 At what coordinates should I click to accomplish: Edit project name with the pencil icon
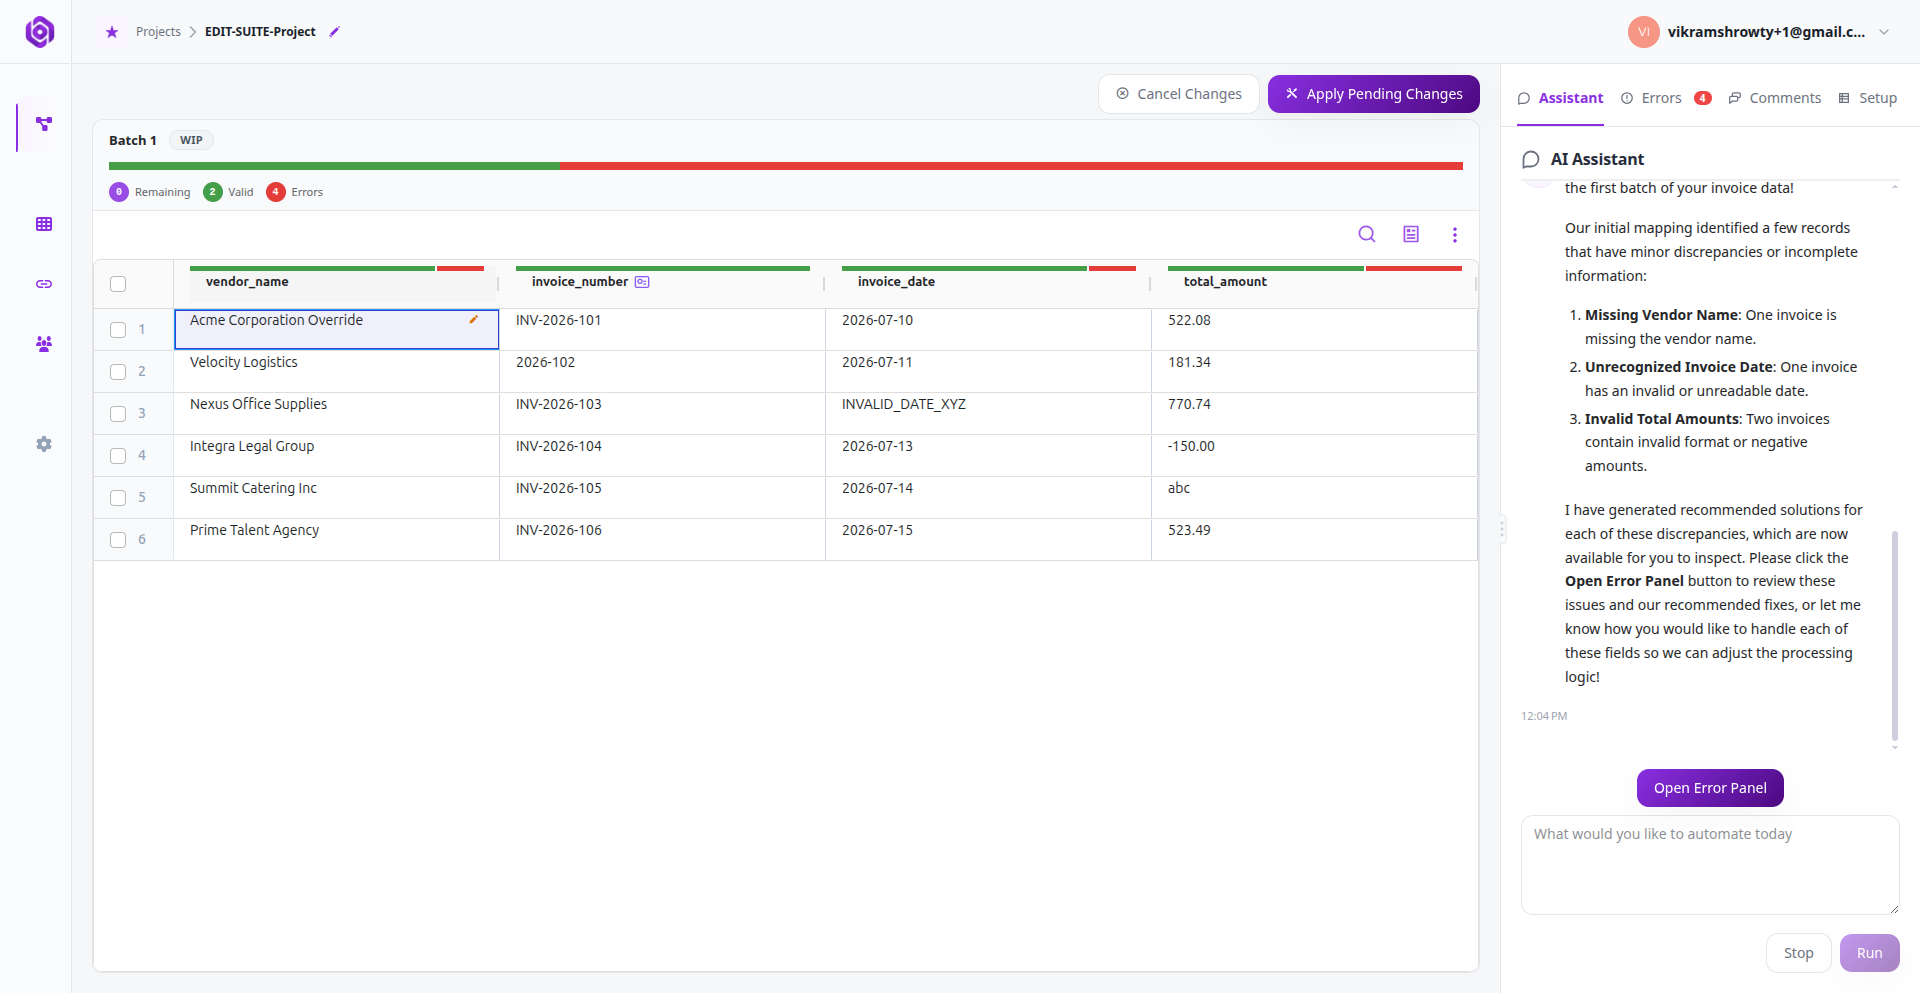pyautogui.click(x=335, y=32)
